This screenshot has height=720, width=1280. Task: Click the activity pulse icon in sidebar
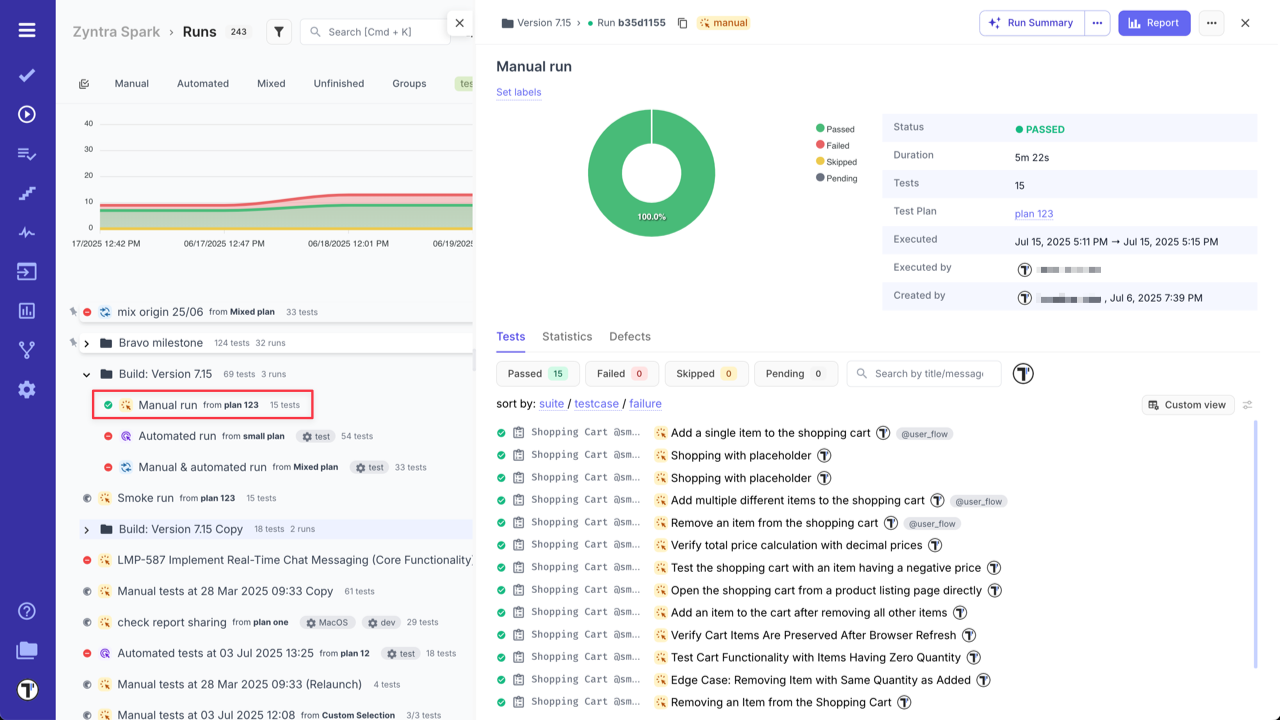(26, 232)
